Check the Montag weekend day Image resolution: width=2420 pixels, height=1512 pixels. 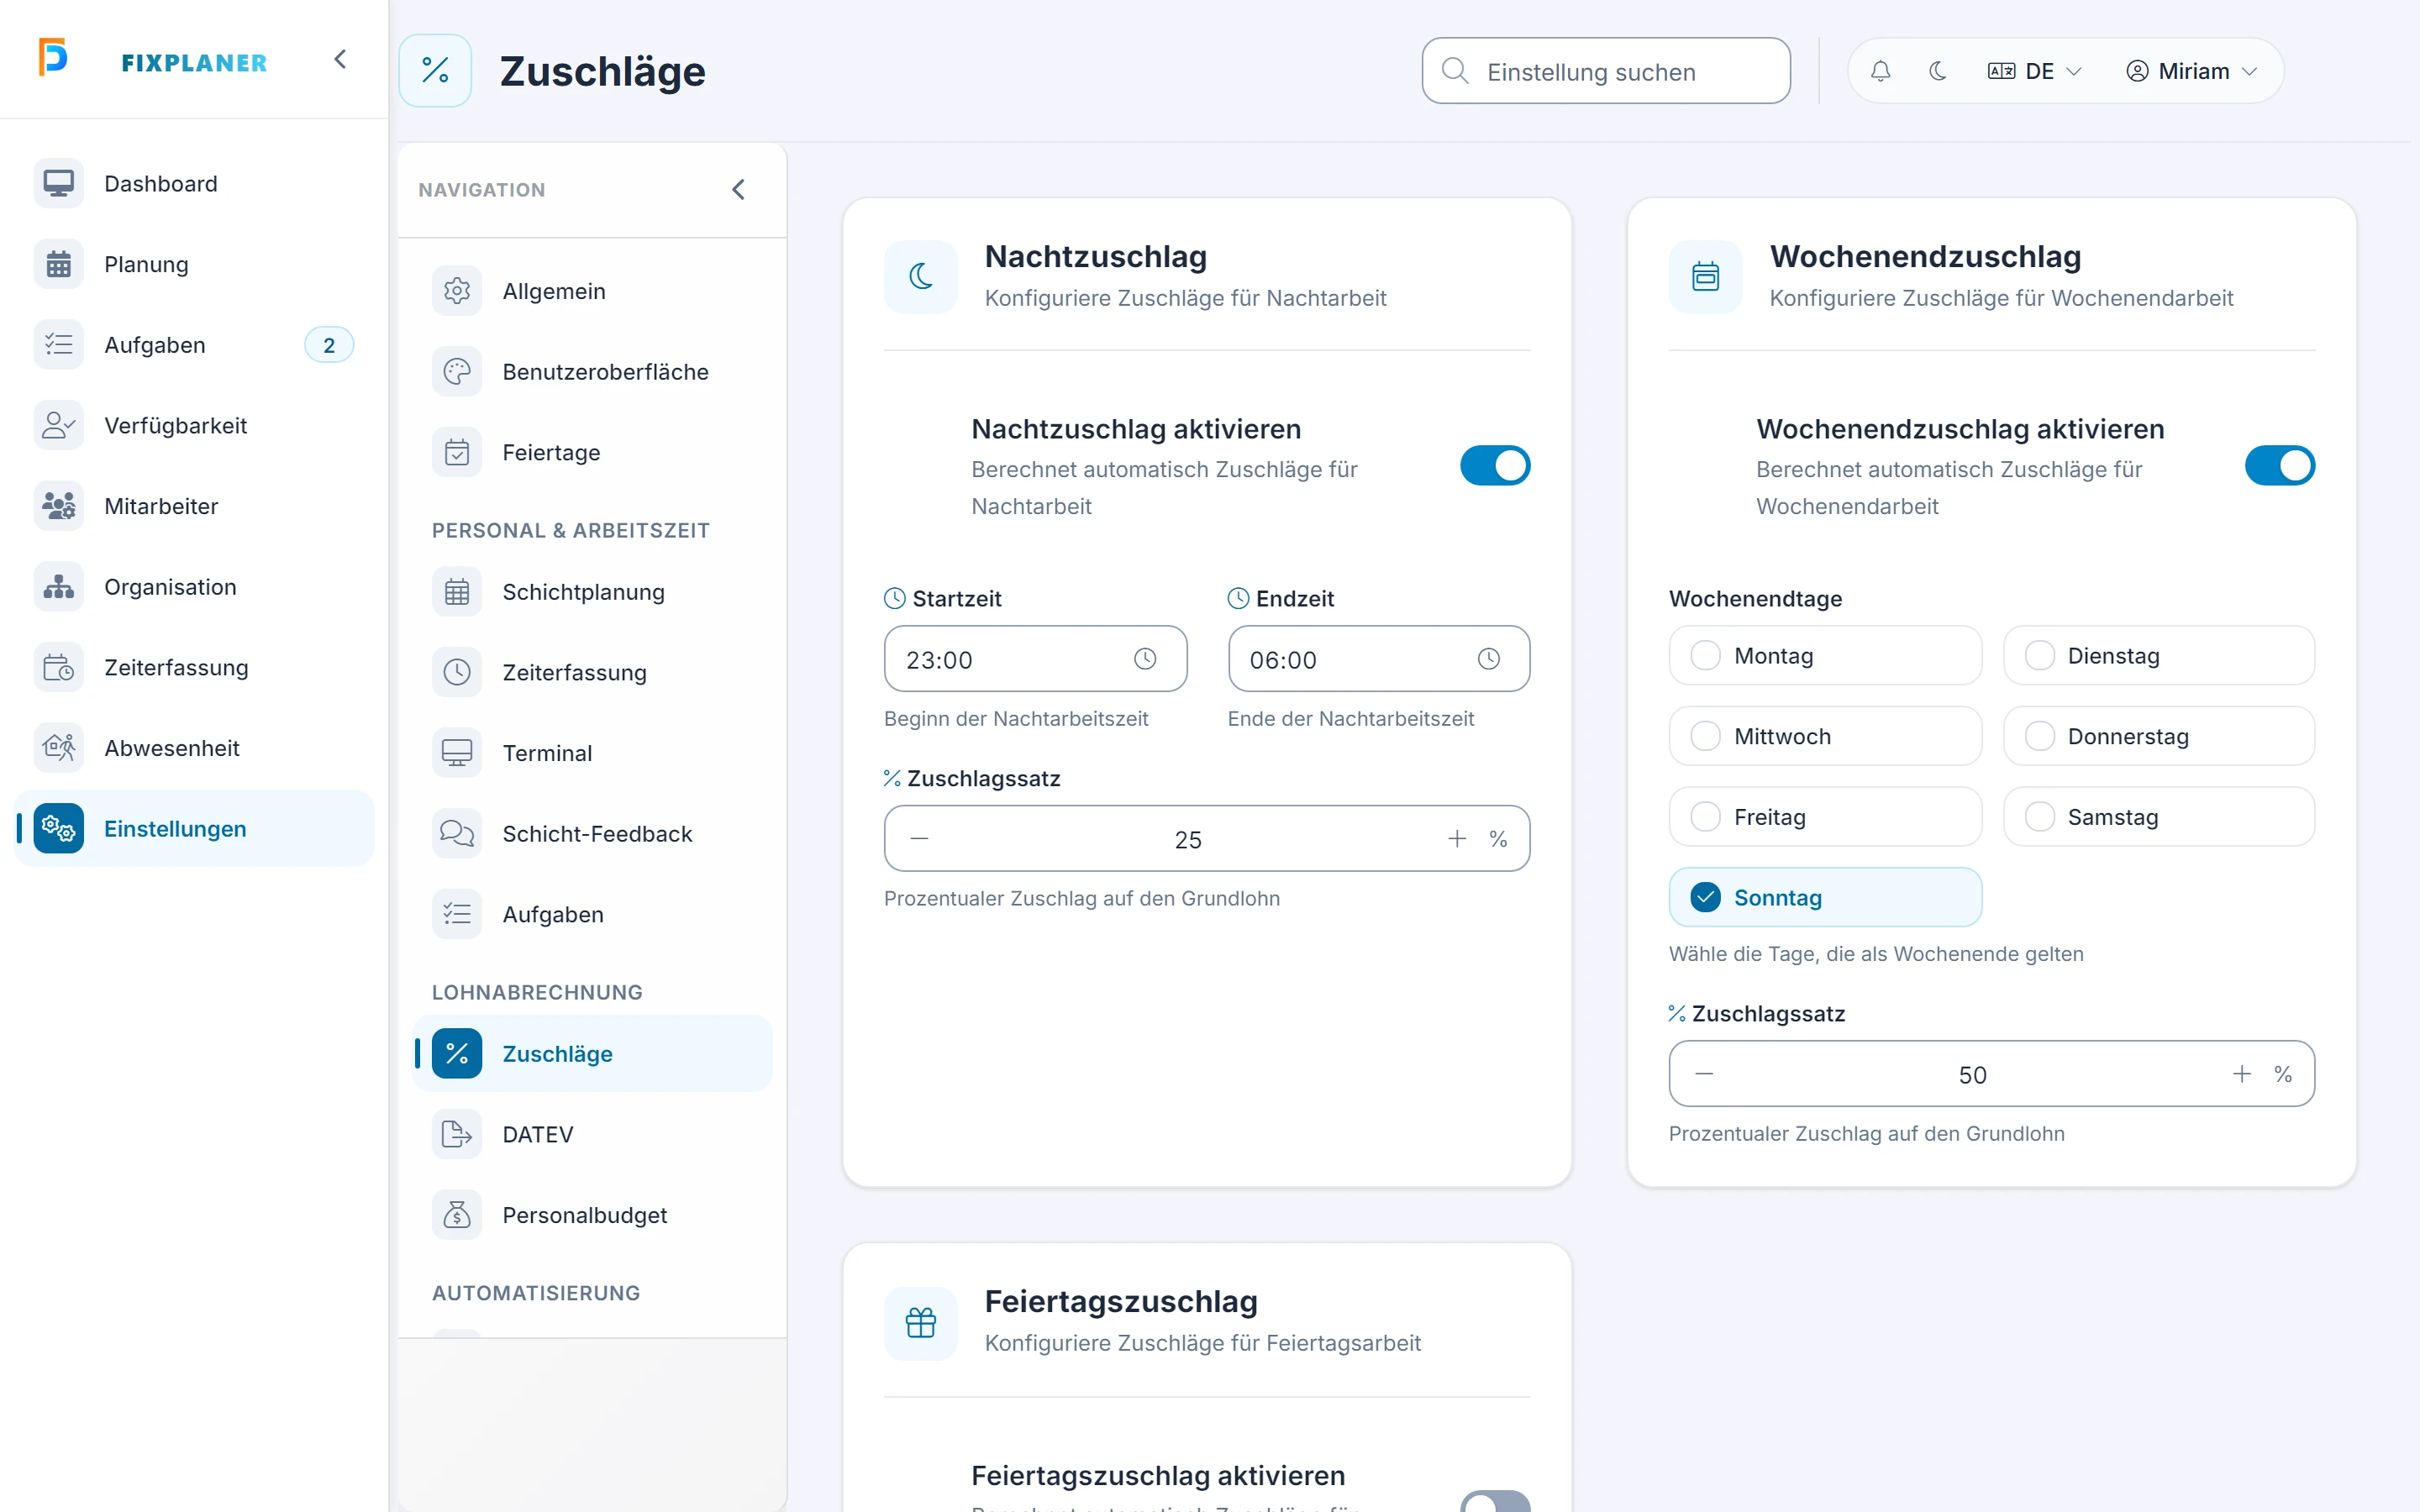(1825, 656)
